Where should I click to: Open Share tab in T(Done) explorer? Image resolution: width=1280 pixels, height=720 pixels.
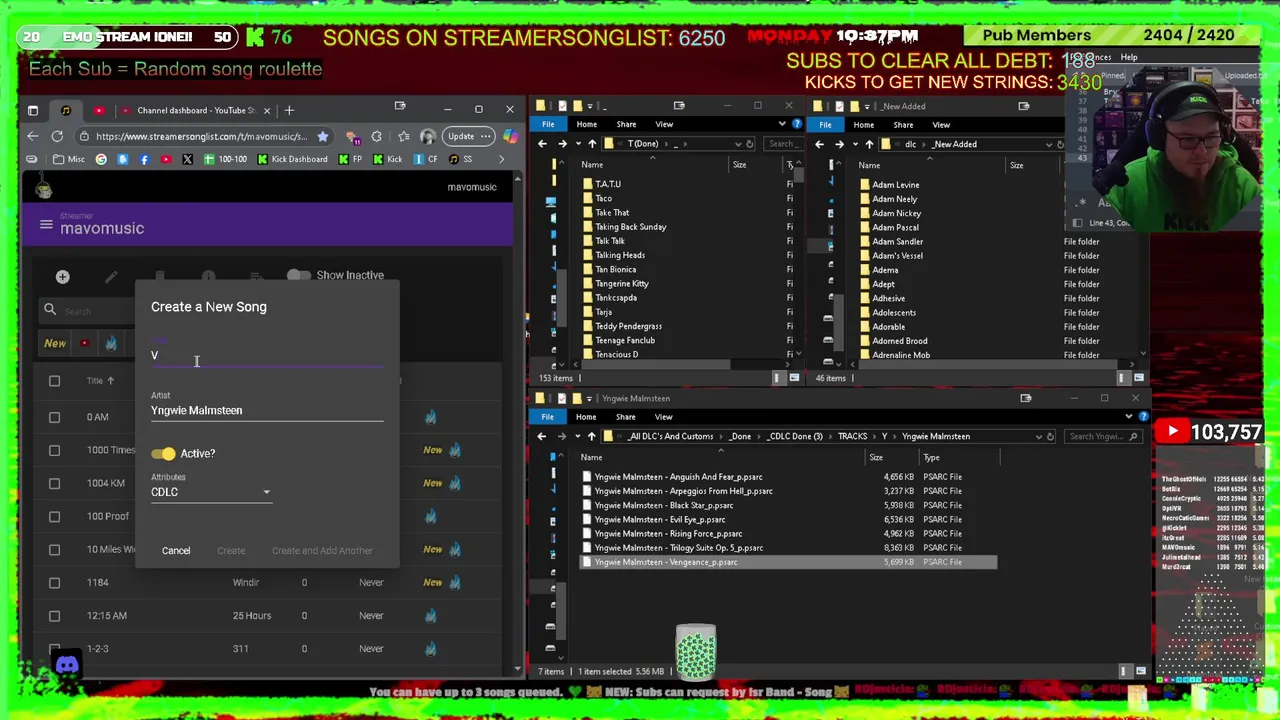click(x=626, y=124)
